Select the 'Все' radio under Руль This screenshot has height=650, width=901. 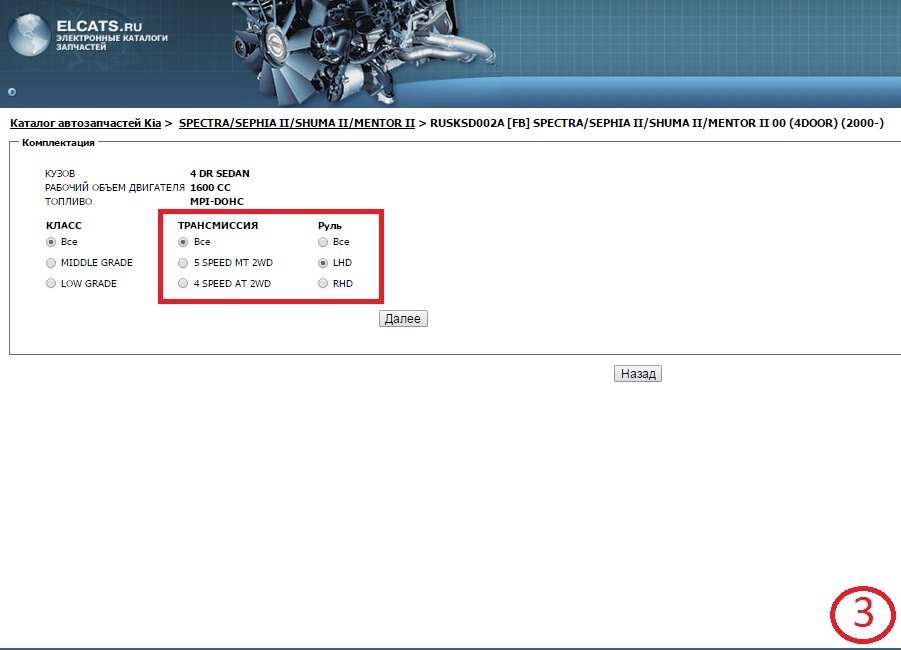click(323, 242)
